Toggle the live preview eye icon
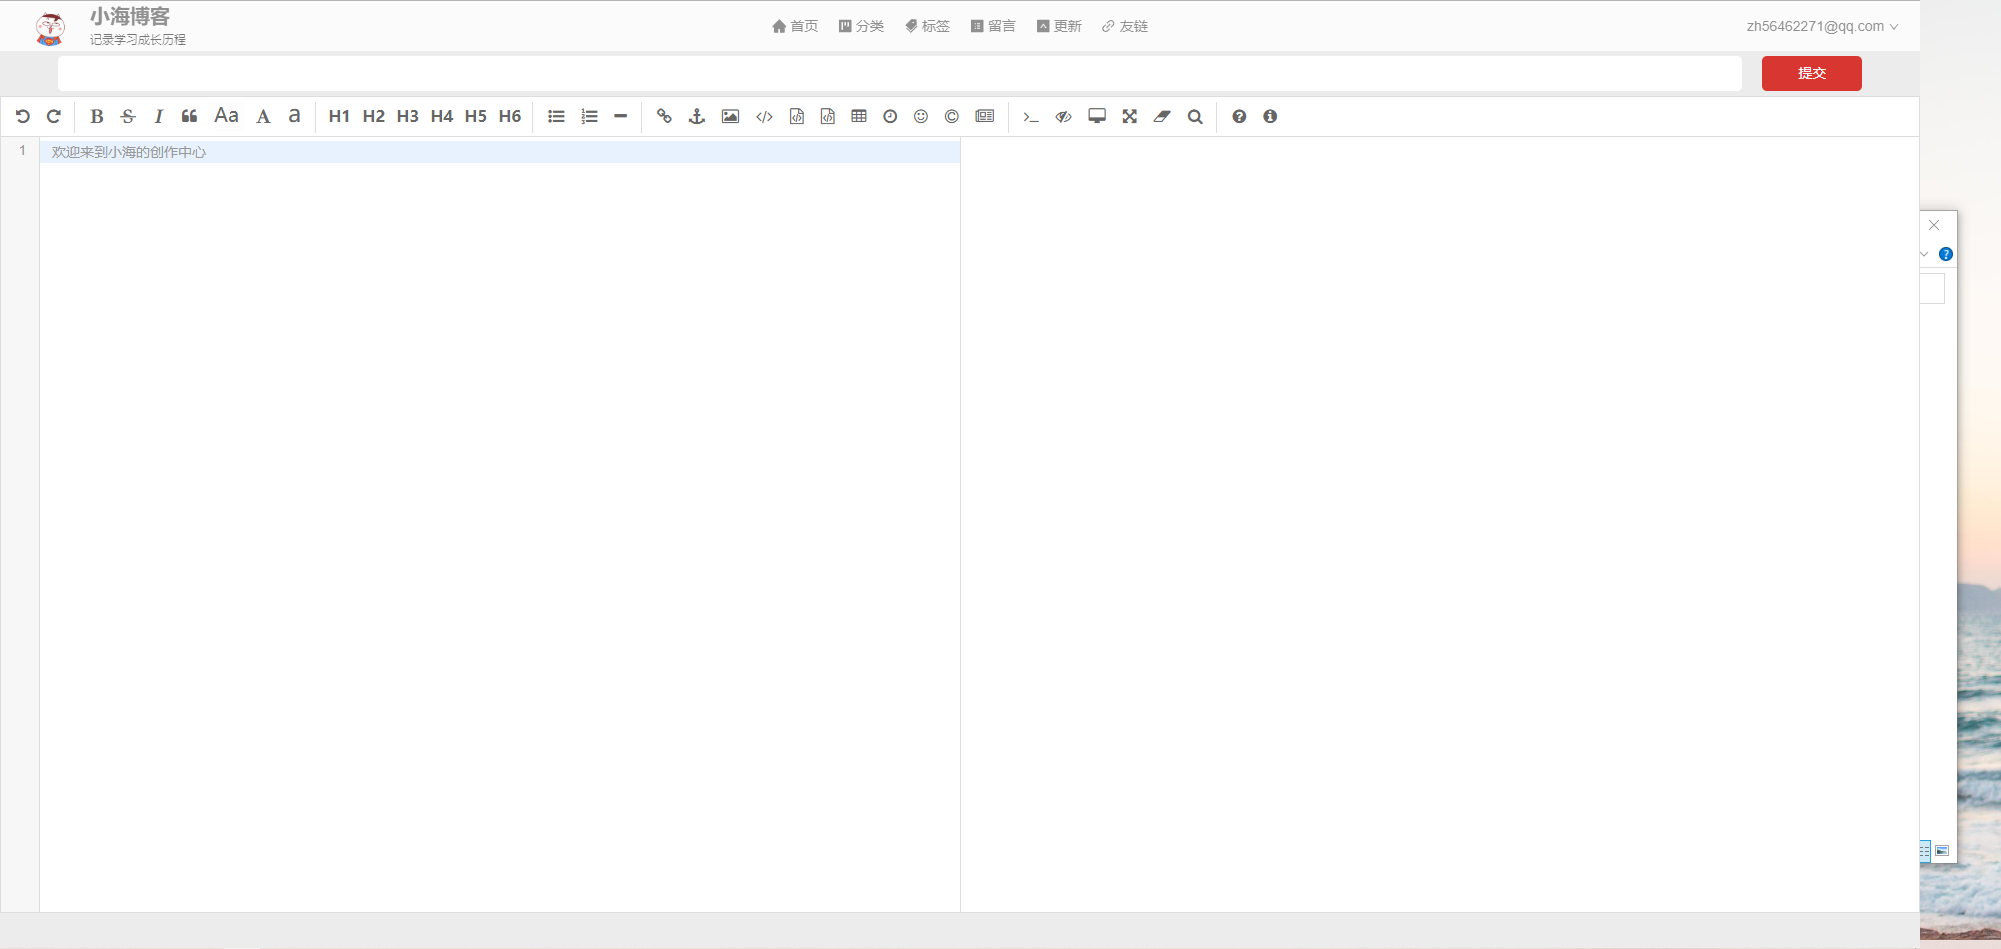Screen dimensions: 2001x949 tap(1063, 117)
